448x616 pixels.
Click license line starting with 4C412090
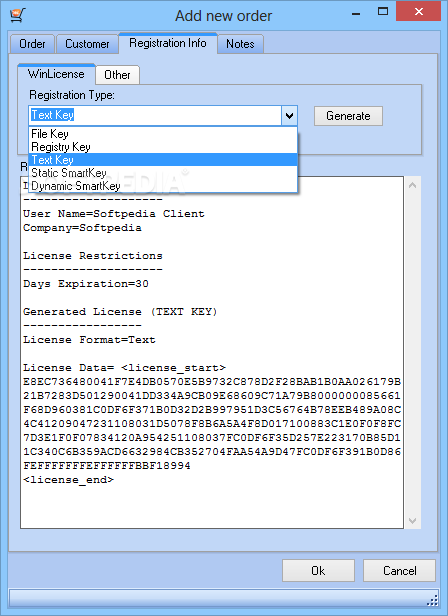212,424
